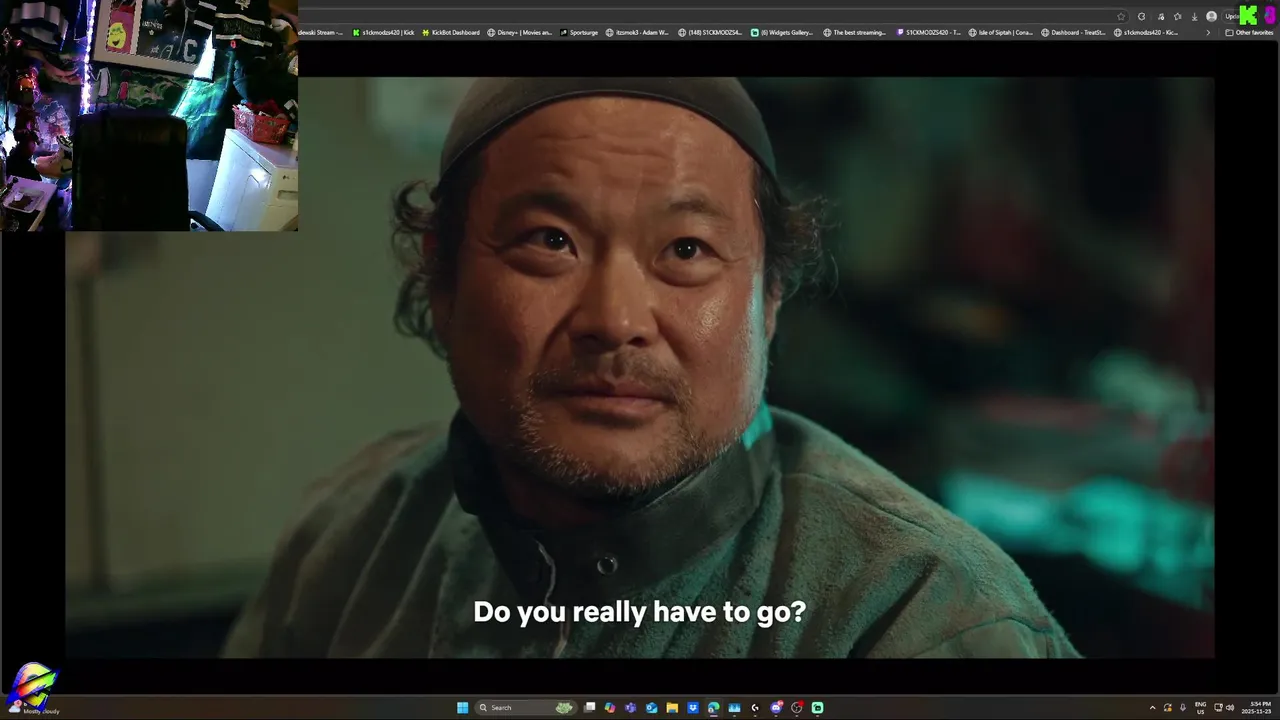This screenshot has width=1280, height=720.
Task: Open the browser downloads icon
Action: click(1194, 16)
